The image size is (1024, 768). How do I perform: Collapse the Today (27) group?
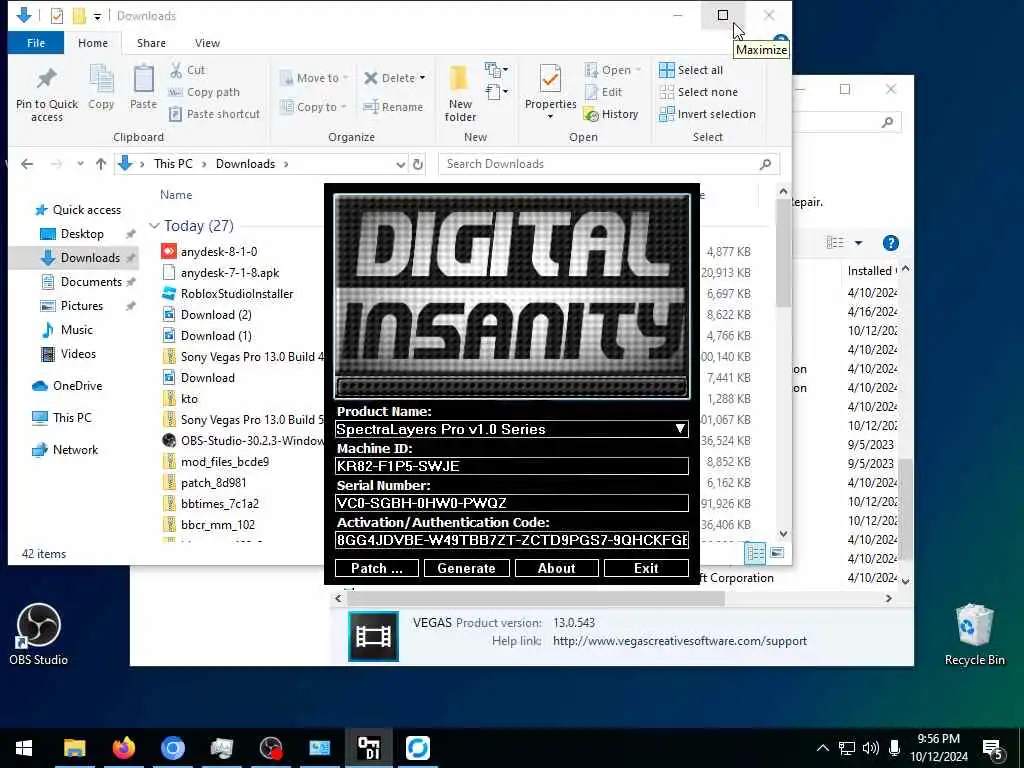154,225
